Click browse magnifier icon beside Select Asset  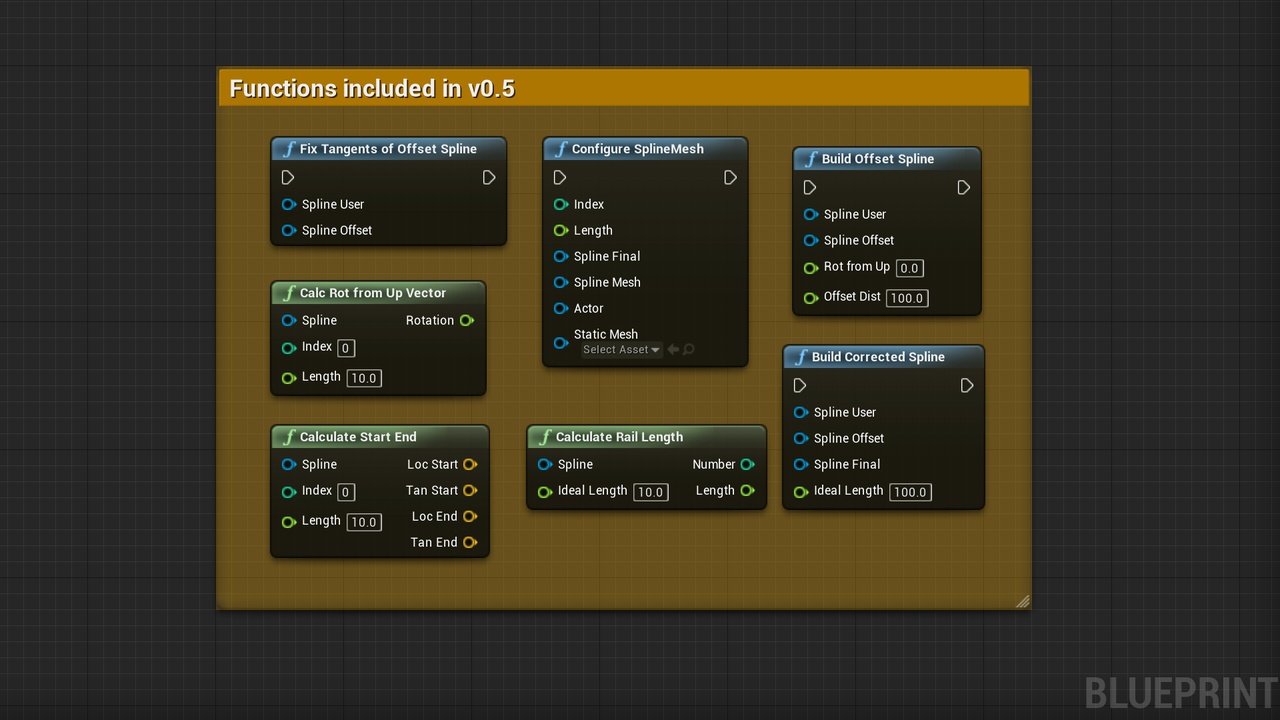click(688, 350)
